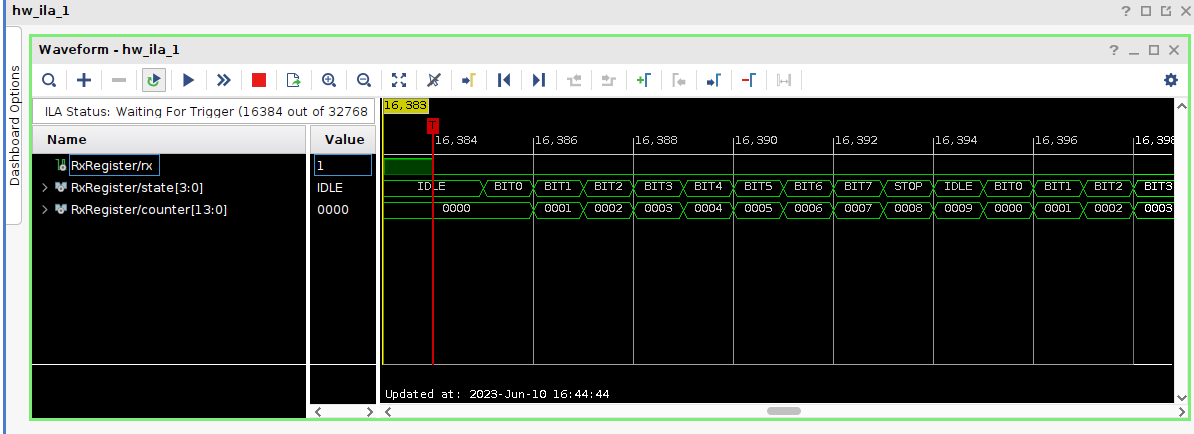
Task: Zoom fit the whole waveform
Action: (x=399, y=80)
